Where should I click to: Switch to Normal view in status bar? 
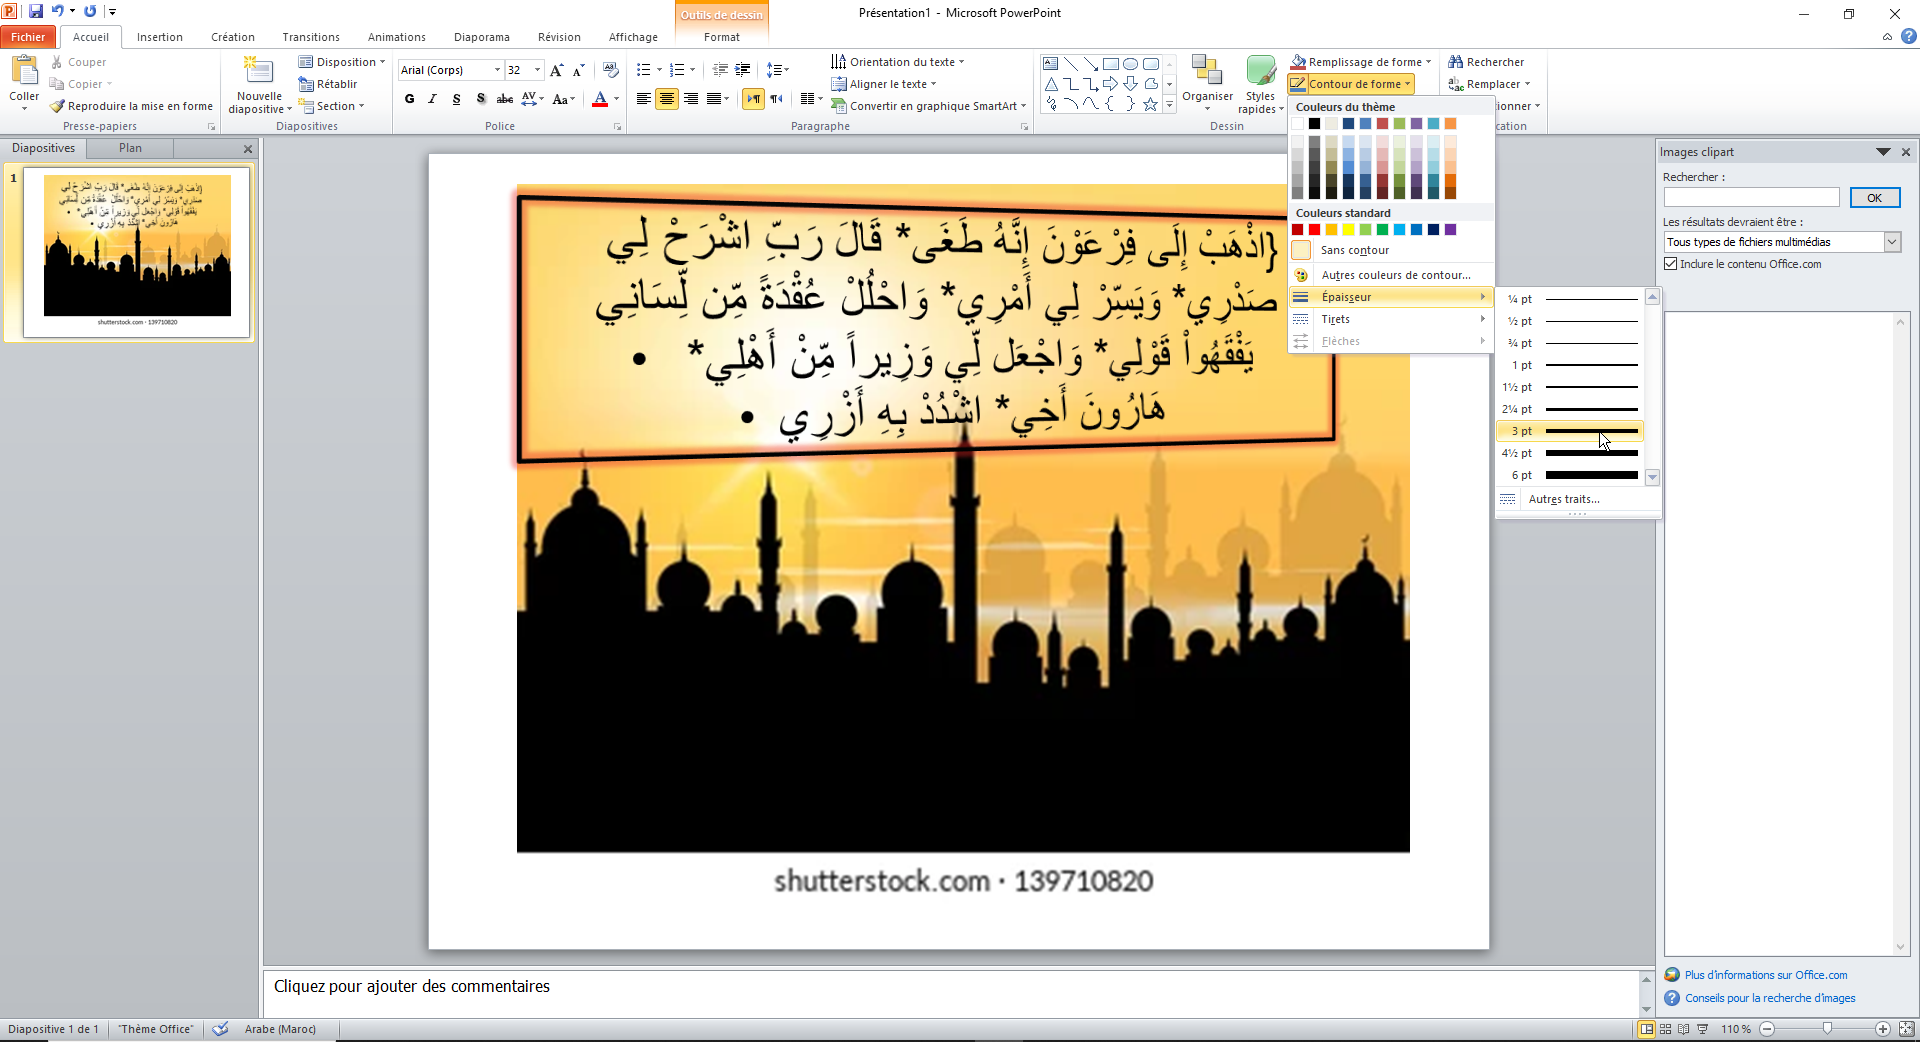[1646, 1029]
